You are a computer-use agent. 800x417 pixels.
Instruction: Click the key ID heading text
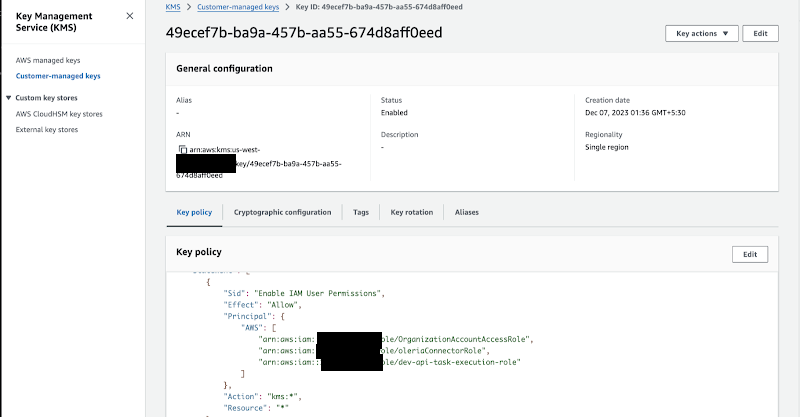304,33
